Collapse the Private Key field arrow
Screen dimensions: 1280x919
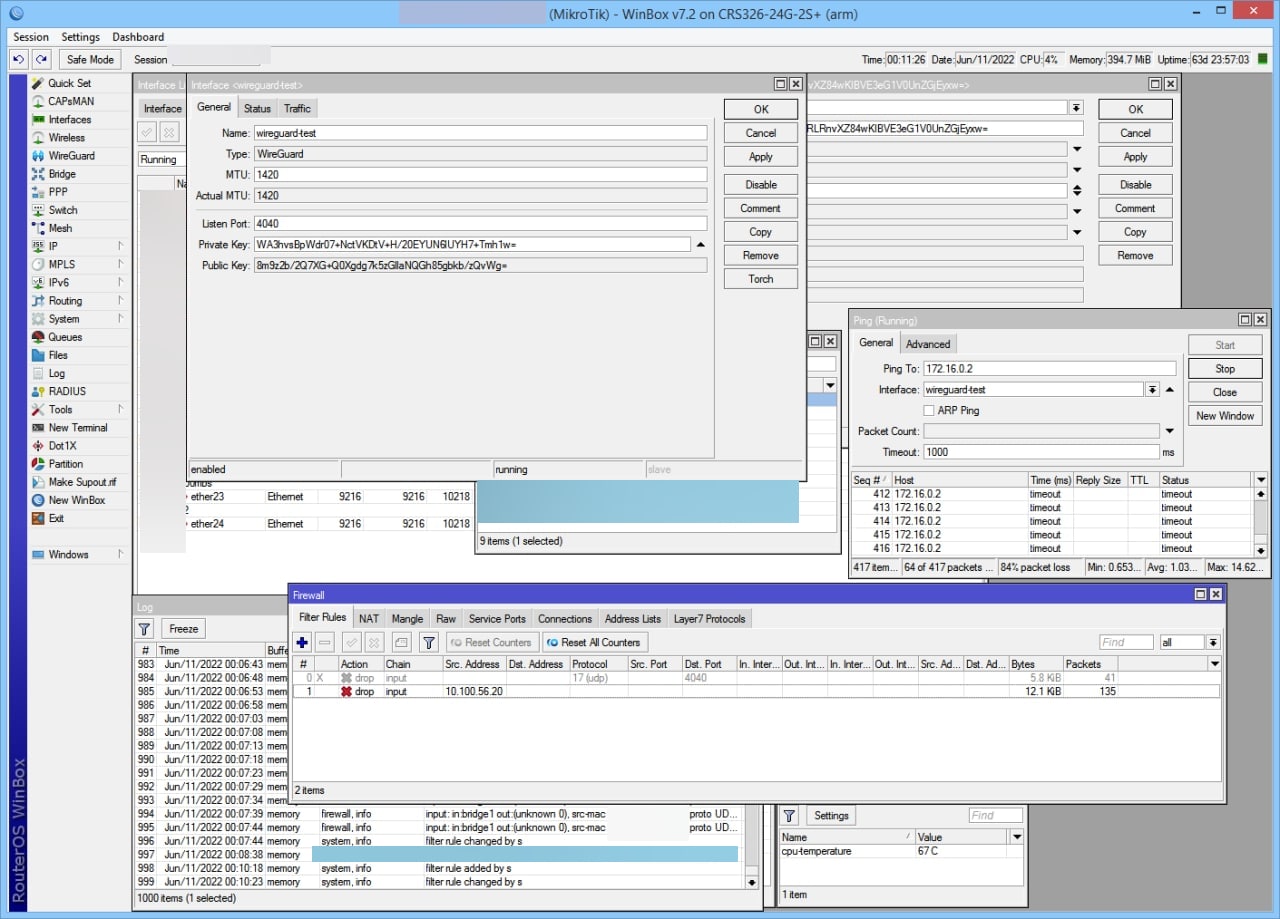pyautogui.click(x=700, y=245)
